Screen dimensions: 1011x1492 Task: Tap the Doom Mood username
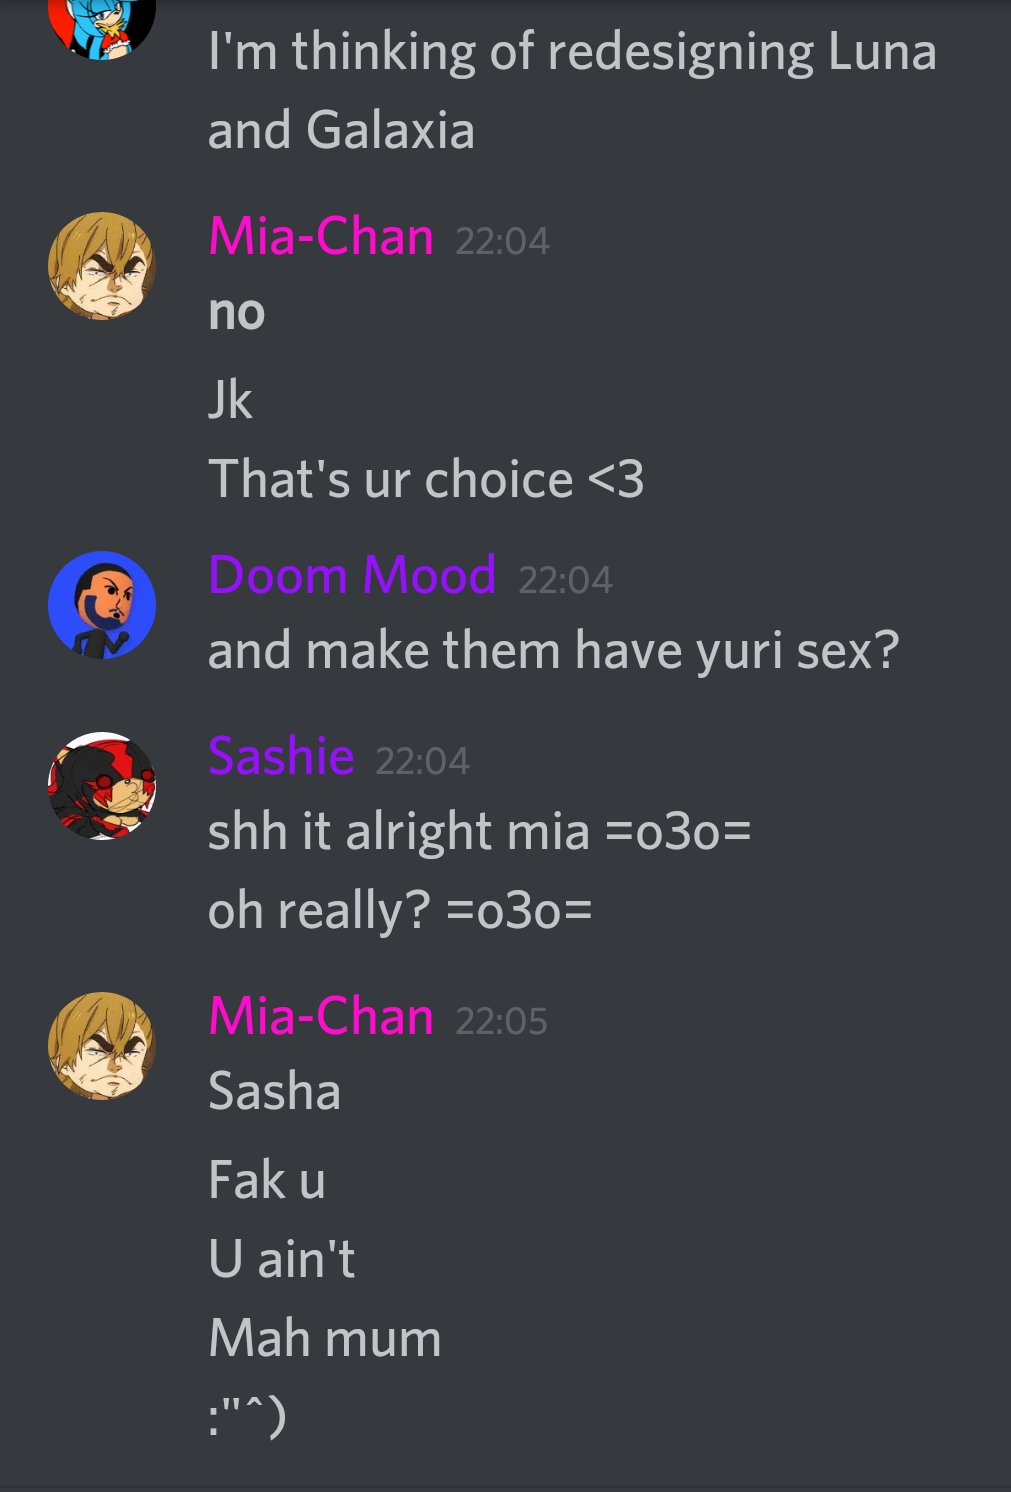(x=352, y=576)
